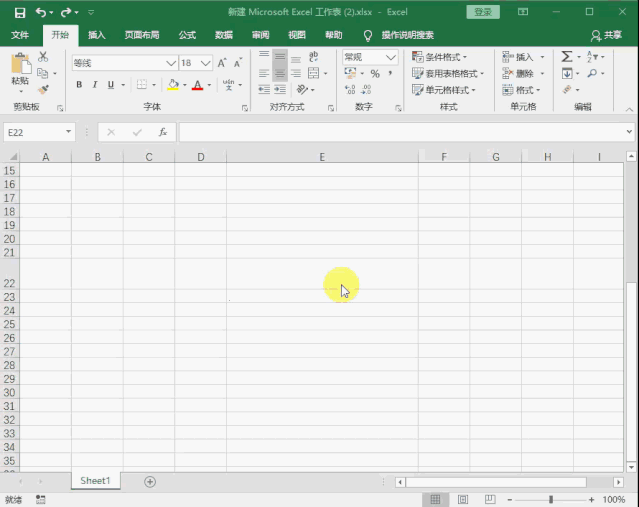The image size is (639, 507).
Task: Toggle Underline formatting
Action: tap(110, 84)
